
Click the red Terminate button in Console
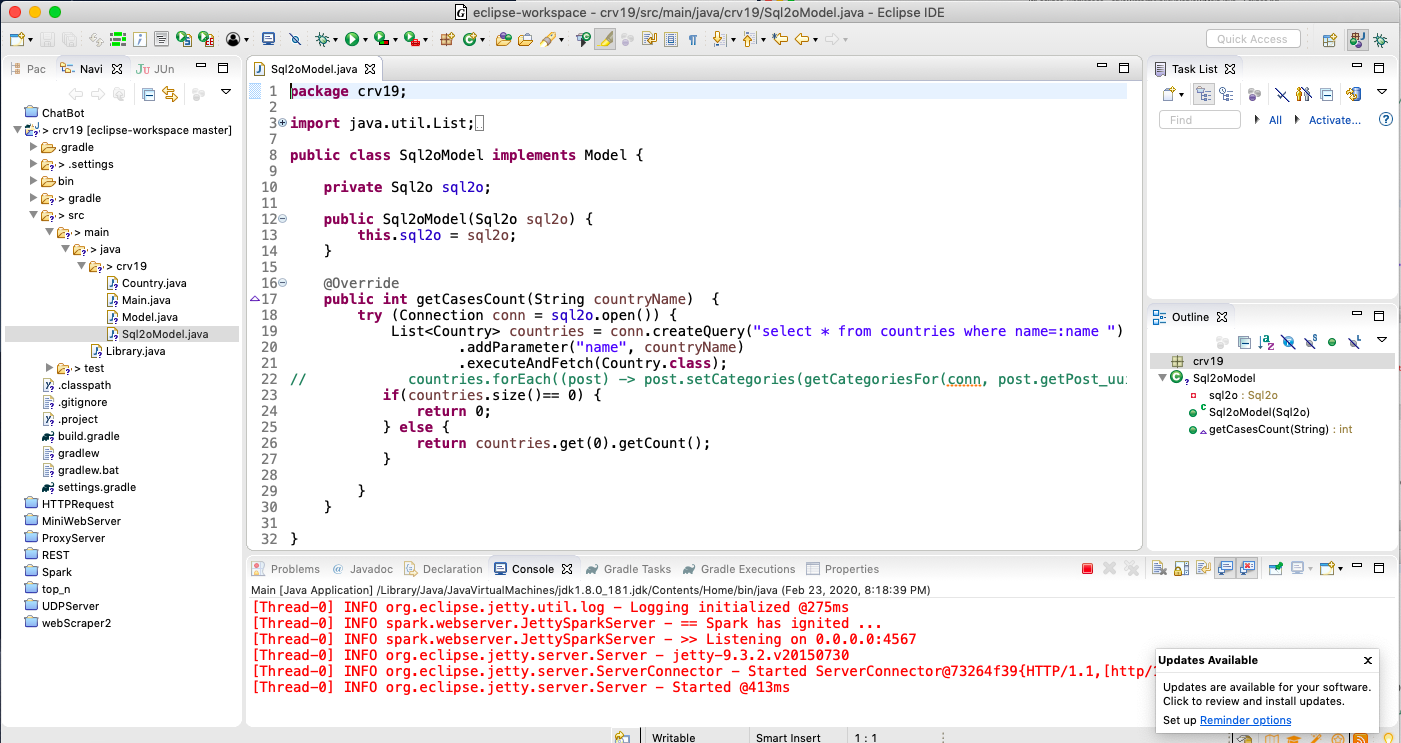(x=1087, y=569)
